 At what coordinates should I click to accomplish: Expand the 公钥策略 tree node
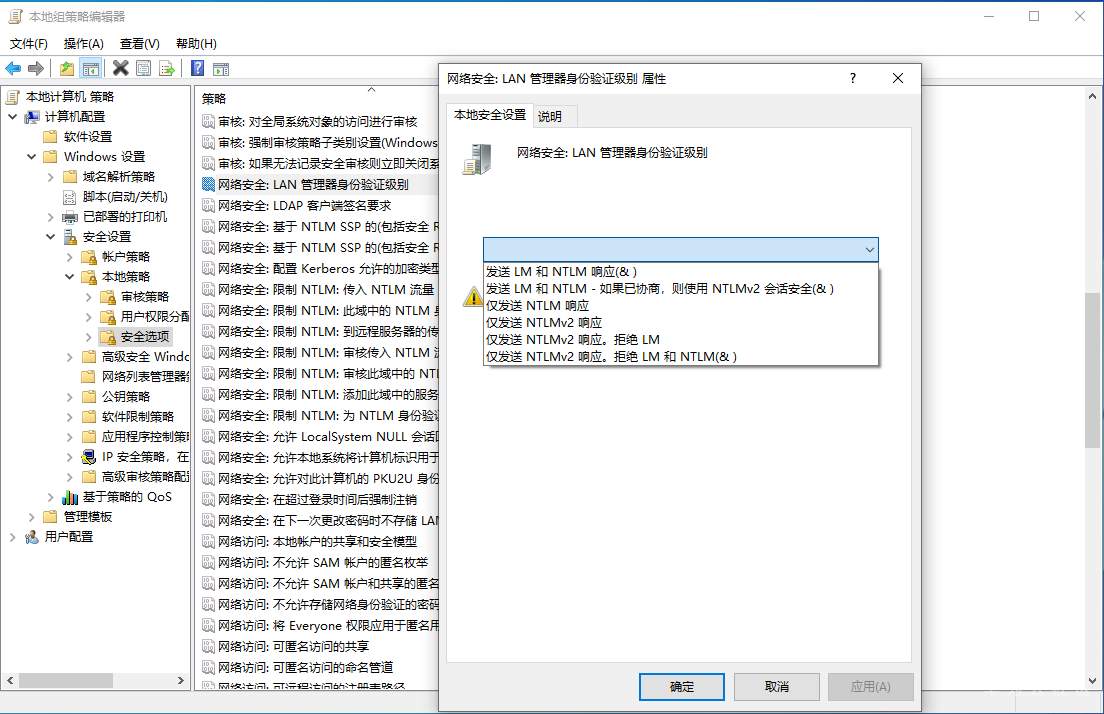click(70, 397)
